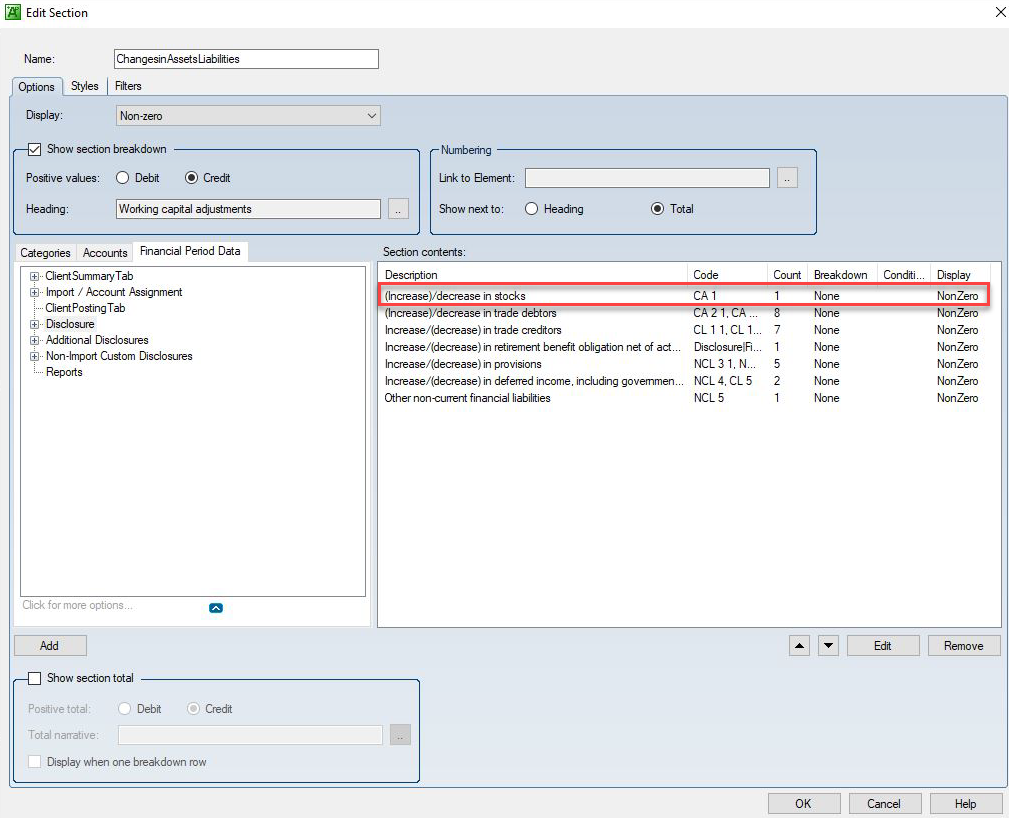Open the Link to Element browse ".." button
Viewport: 1009px width, 818px height.
click(x=787, y=177)
